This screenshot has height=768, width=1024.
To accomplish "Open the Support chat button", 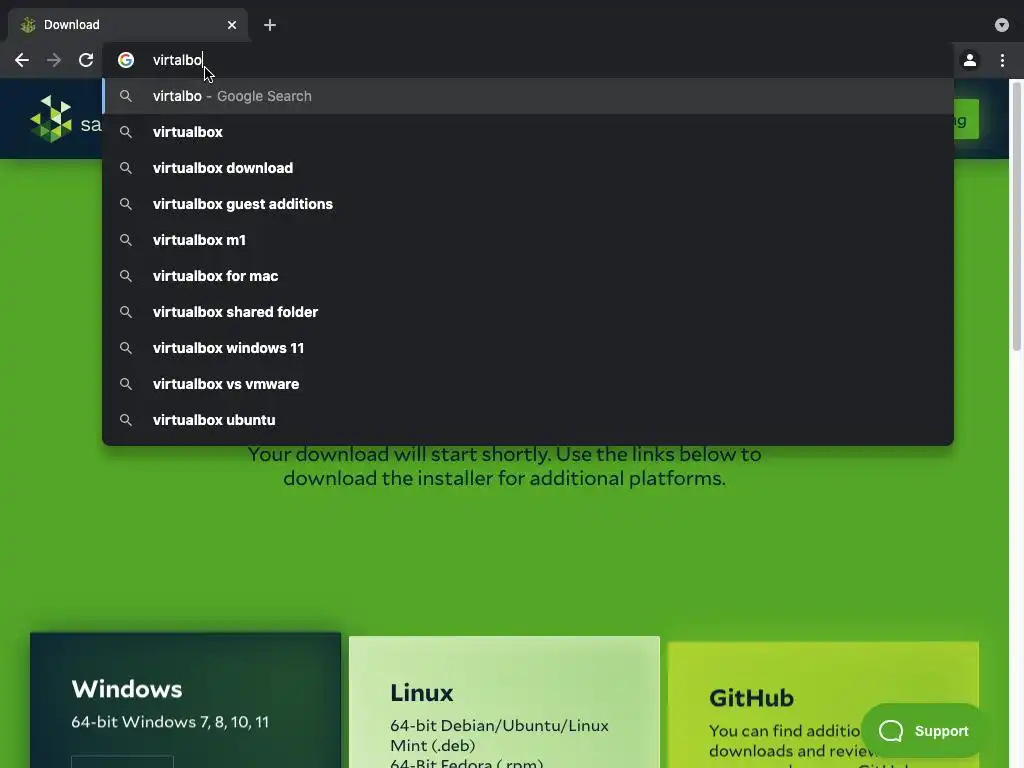I will (924, 731).
